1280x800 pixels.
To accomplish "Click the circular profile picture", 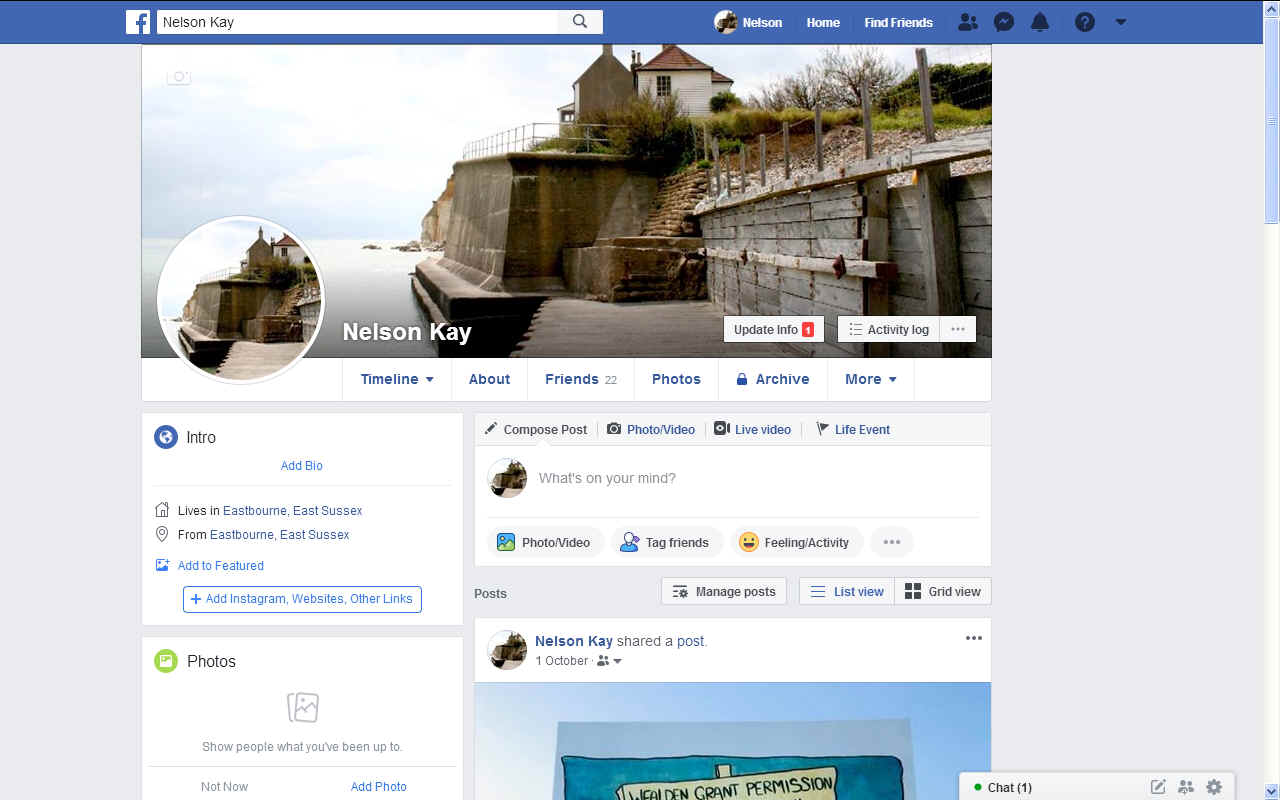I will click(241, 300).
